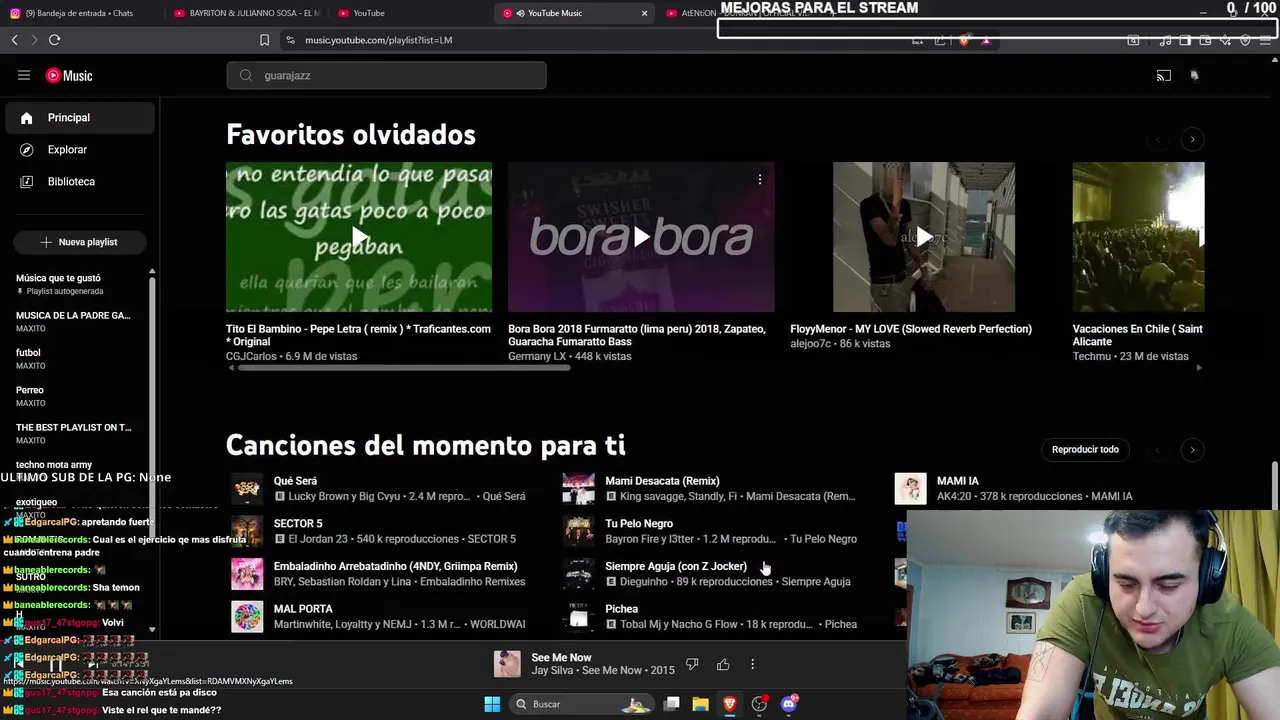The height and width of the screenshot is (720, 1280).
Task: Open Explorar in the sidebar
Action: (x=80, y=149)
